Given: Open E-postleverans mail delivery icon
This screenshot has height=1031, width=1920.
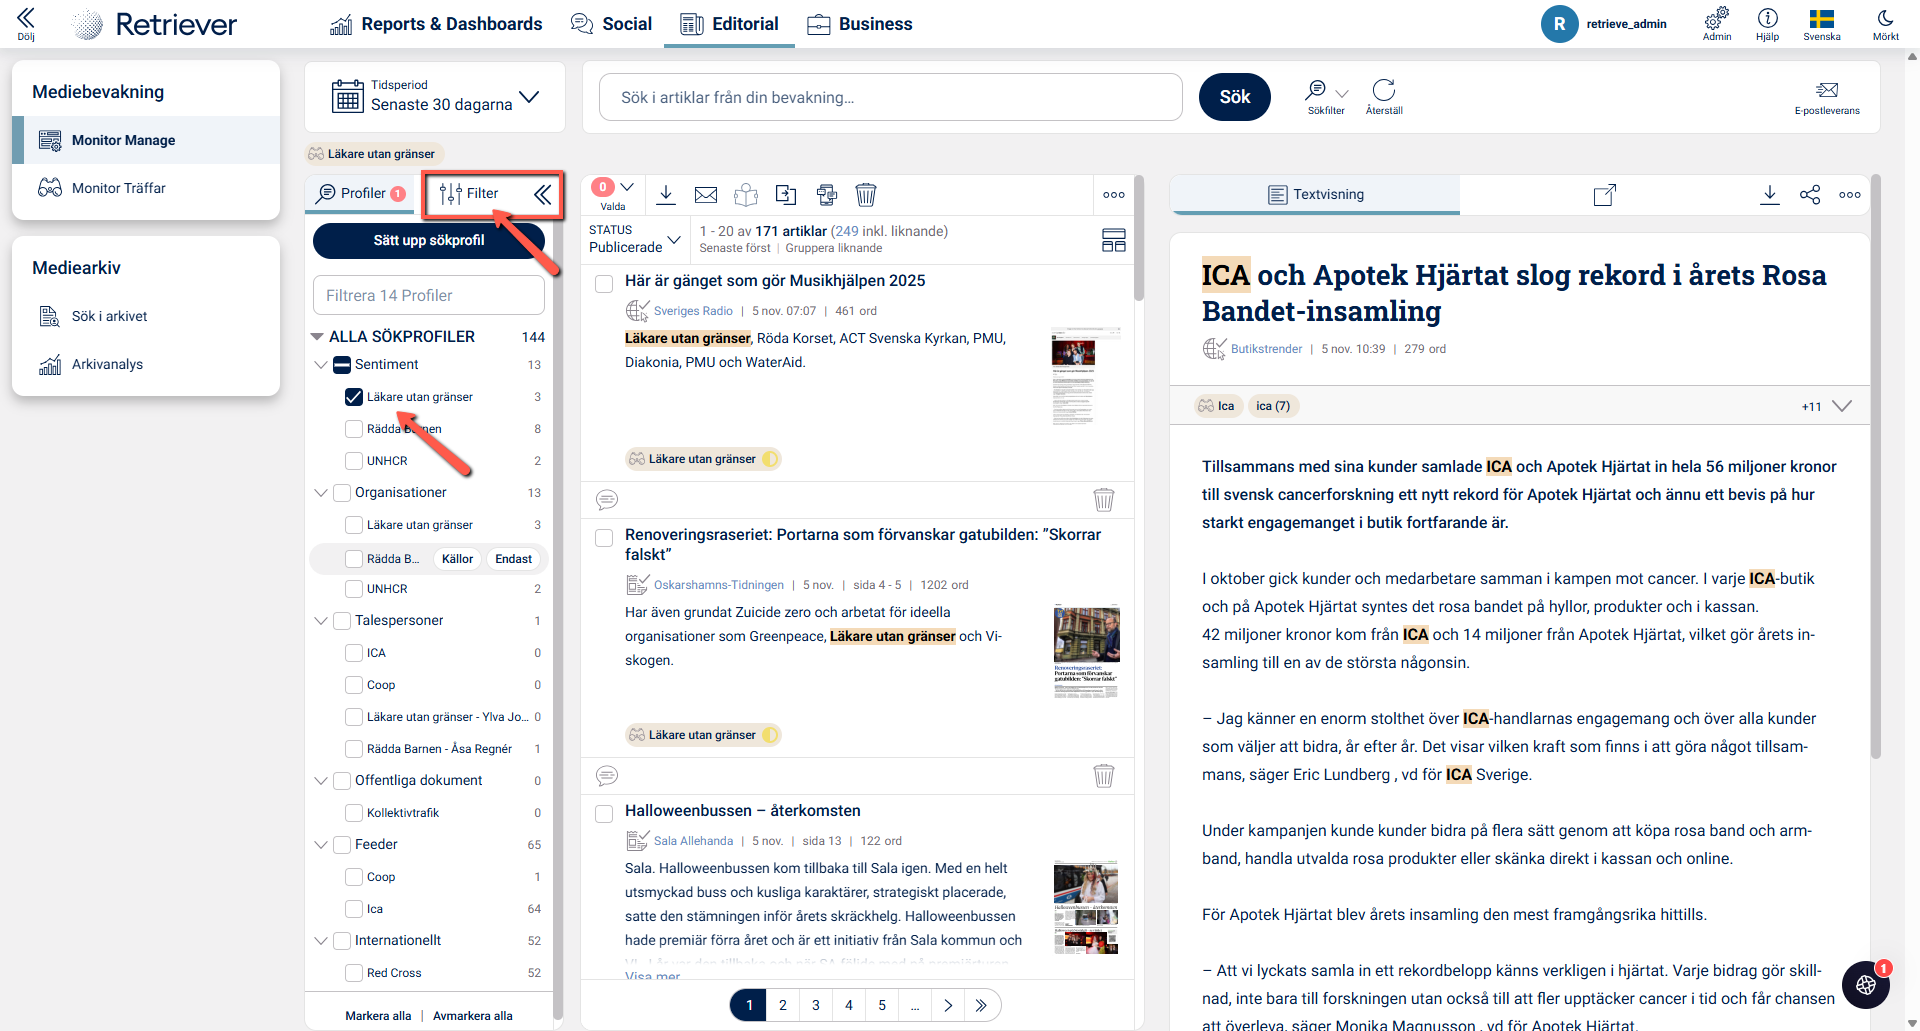Looking at the screenshot, I should point(1827,90).
